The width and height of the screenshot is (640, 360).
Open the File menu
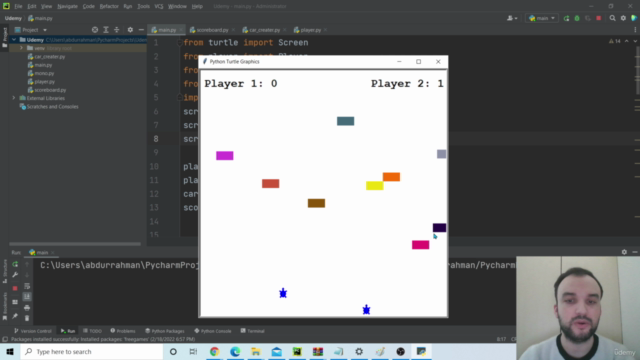tap(18, 6)
